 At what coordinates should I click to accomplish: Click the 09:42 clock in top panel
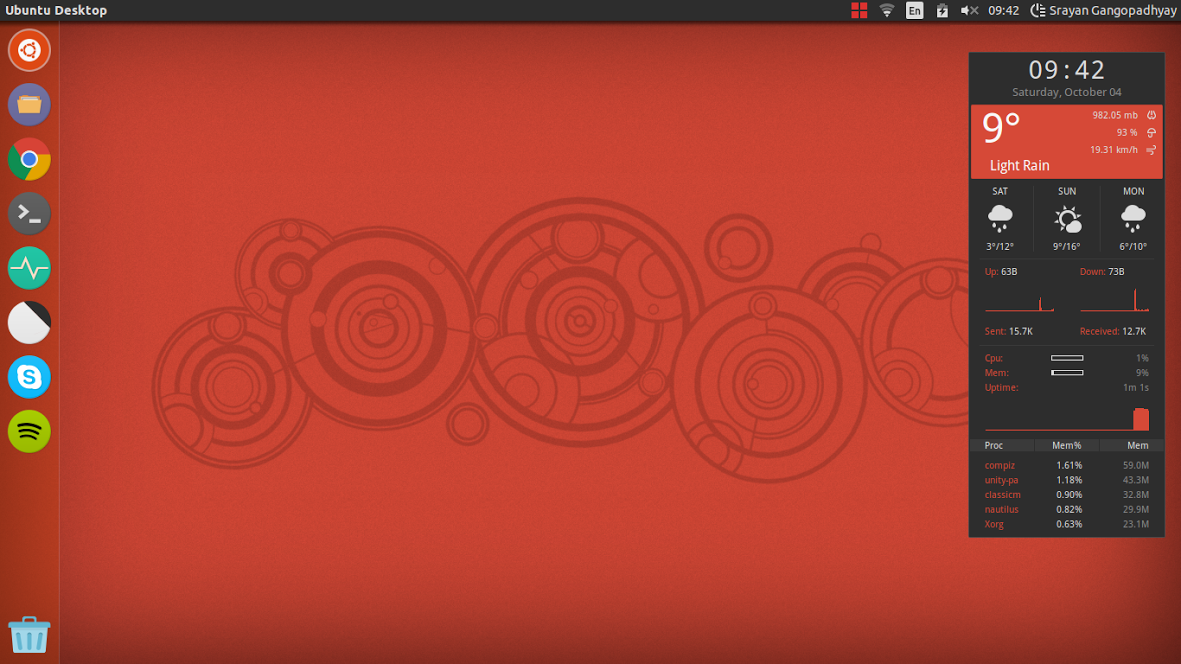pyautogui.click(x=1003, y=11)
